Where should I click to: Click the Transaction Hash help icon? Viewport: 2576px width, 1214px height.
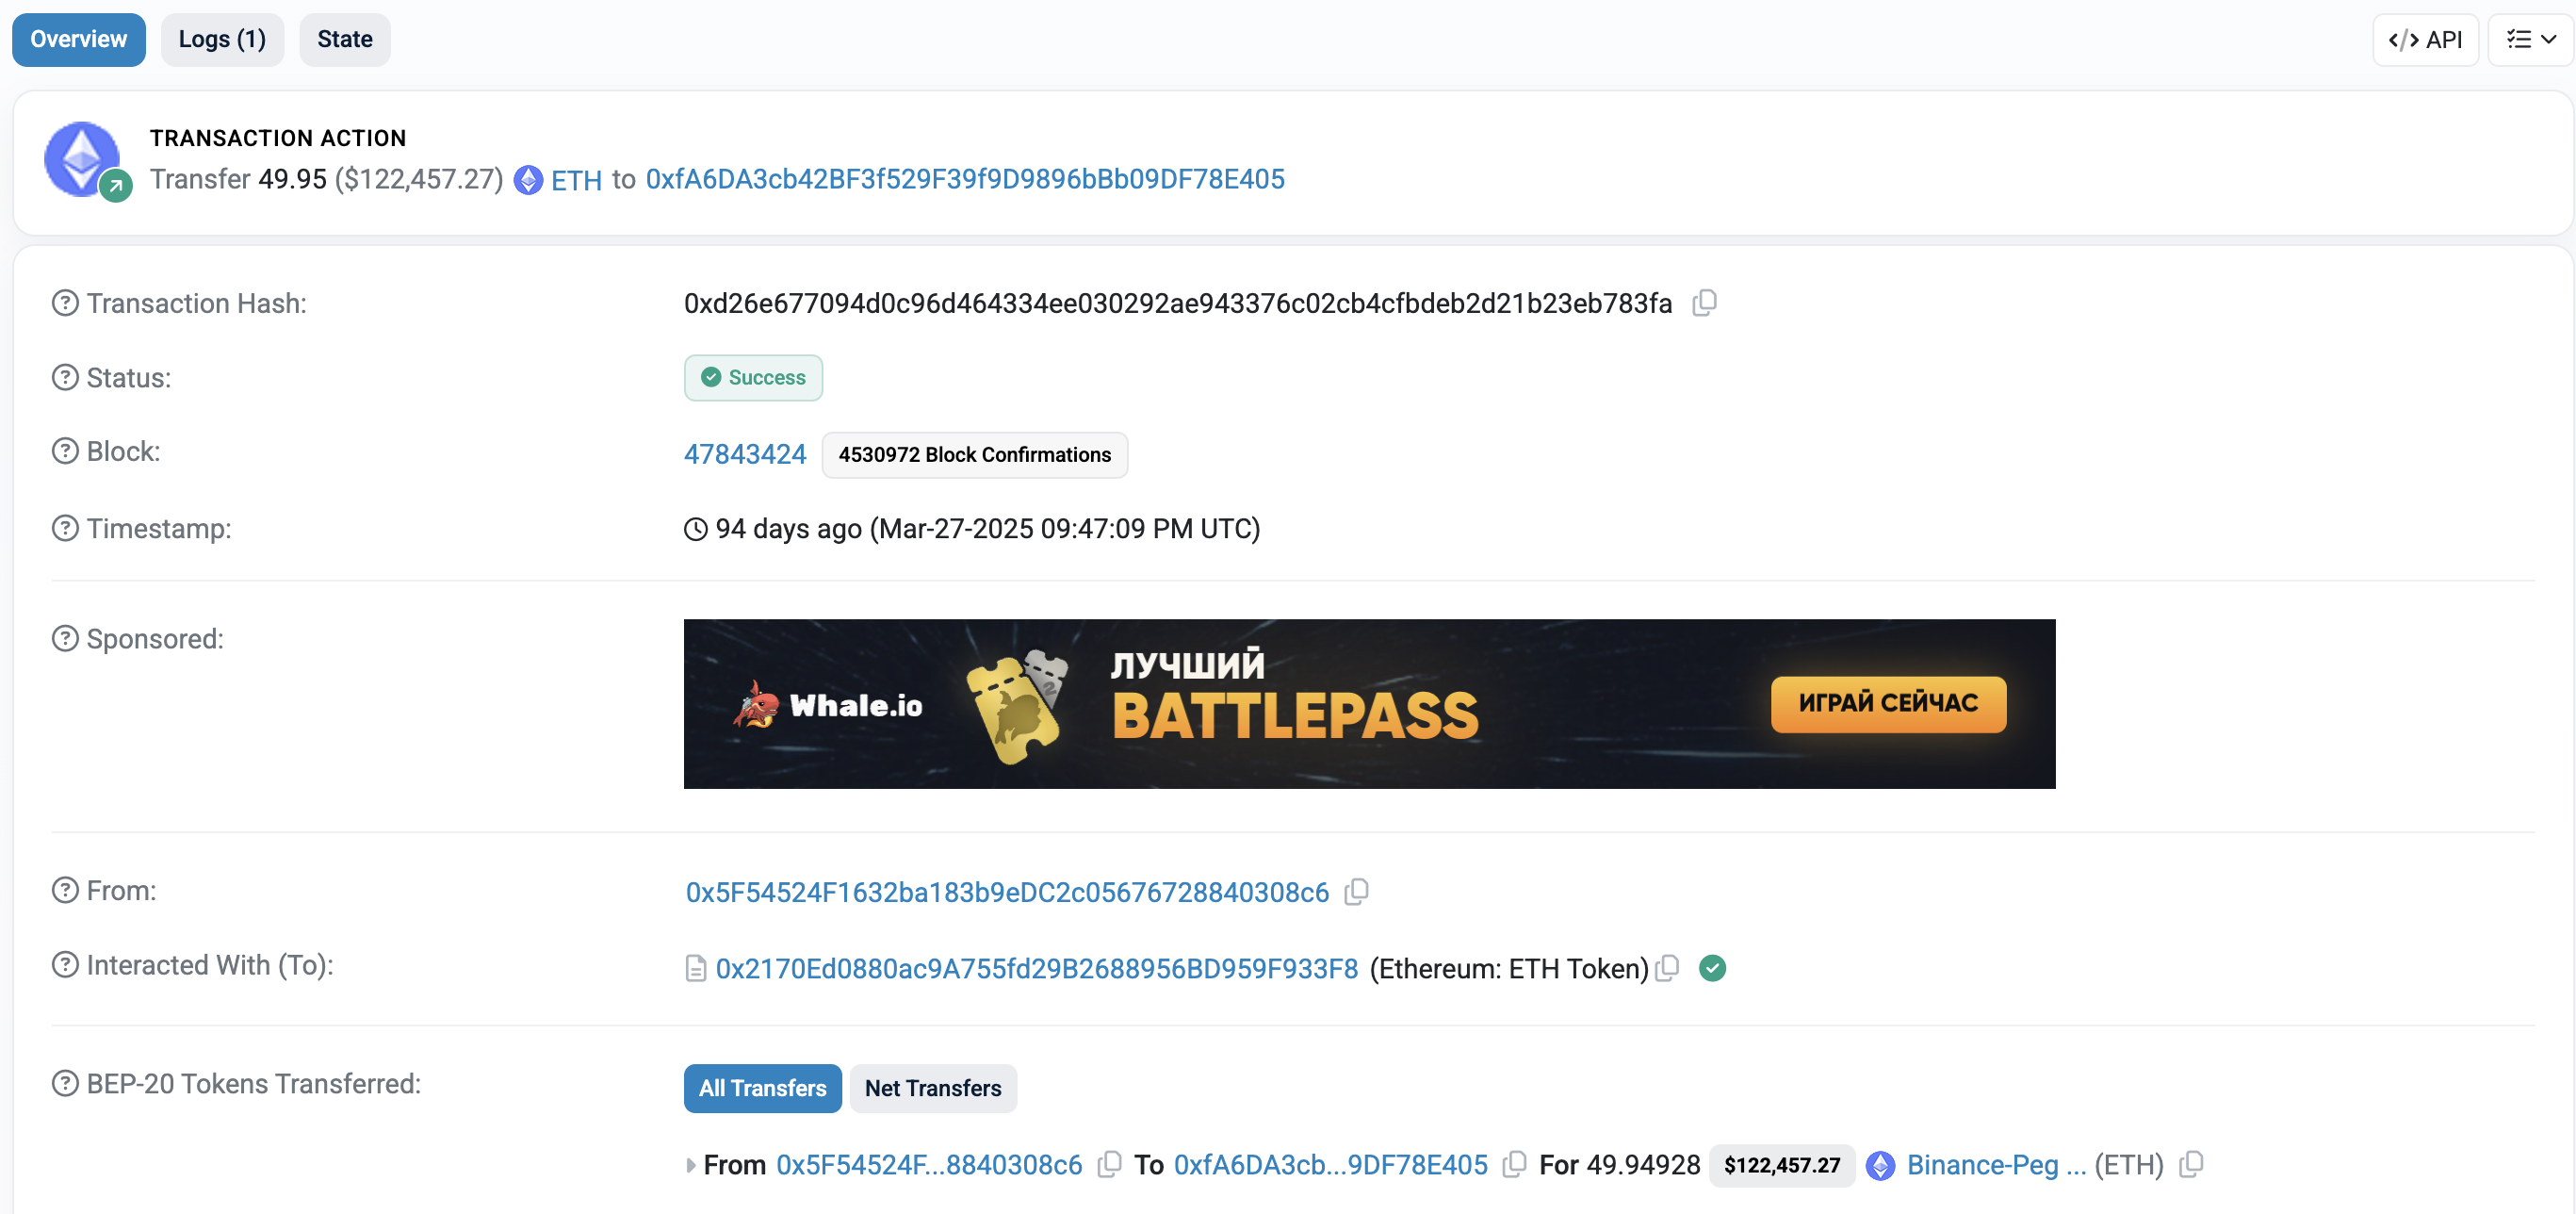pos(65,303)
